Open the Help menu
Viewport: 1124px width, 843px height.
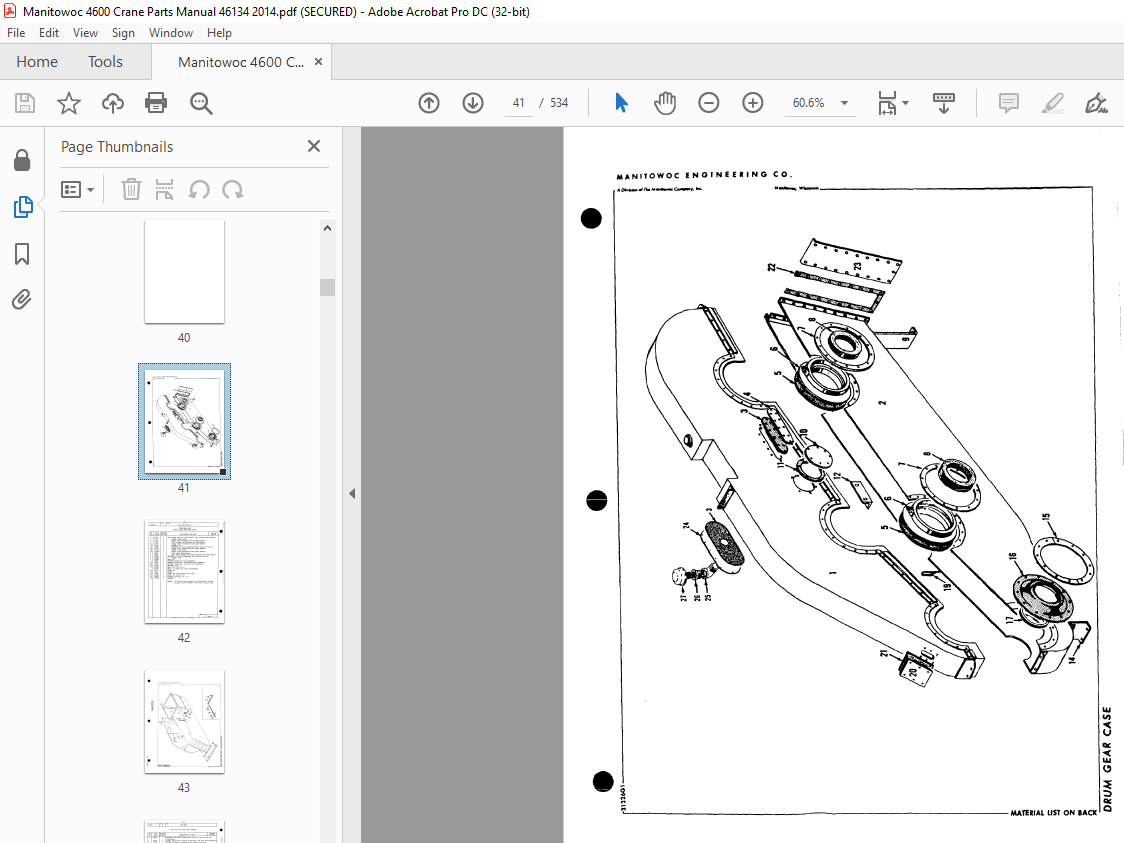[x=219, y=33]
